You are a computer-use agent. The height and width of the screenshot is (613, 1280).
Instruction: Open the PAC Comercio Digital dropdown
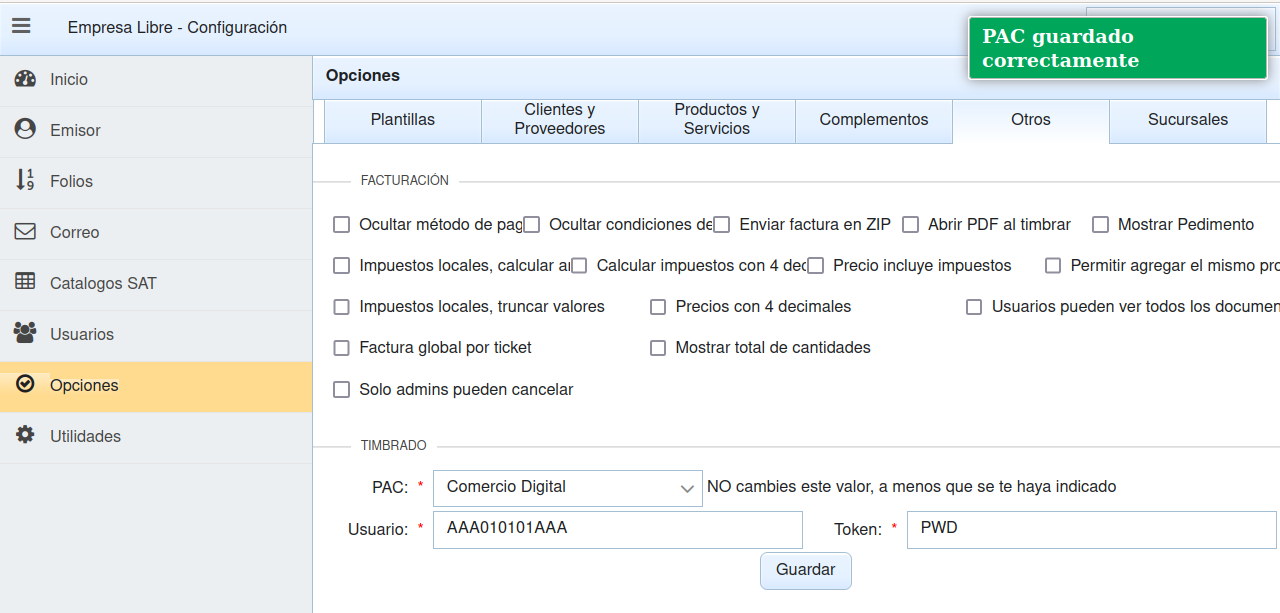pos(568,488)
